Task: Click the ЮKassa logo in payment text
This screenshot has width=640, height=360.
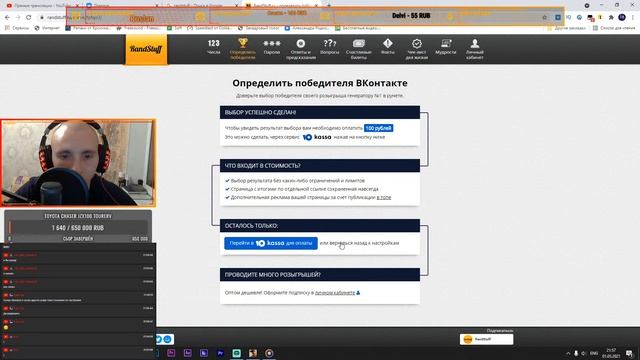Action: click(x=317, y=137)
